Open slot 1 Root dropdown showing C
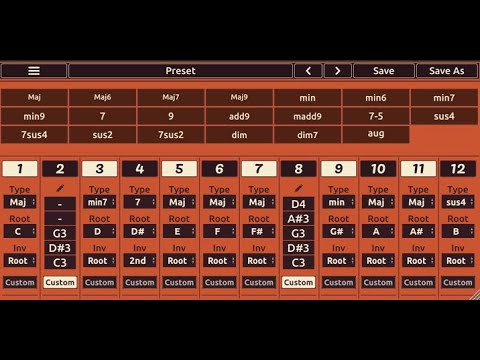 tap(20, 231)
